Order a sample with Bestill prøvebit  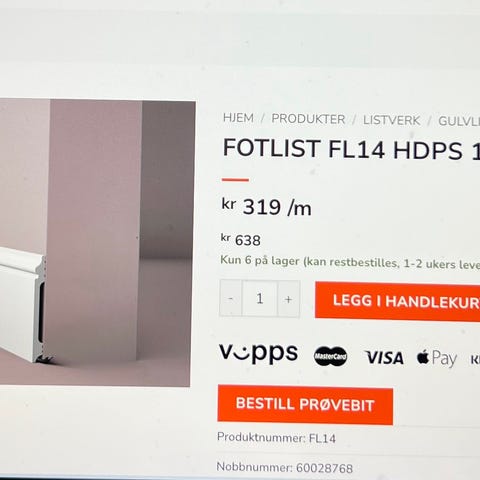pos(305,404)
